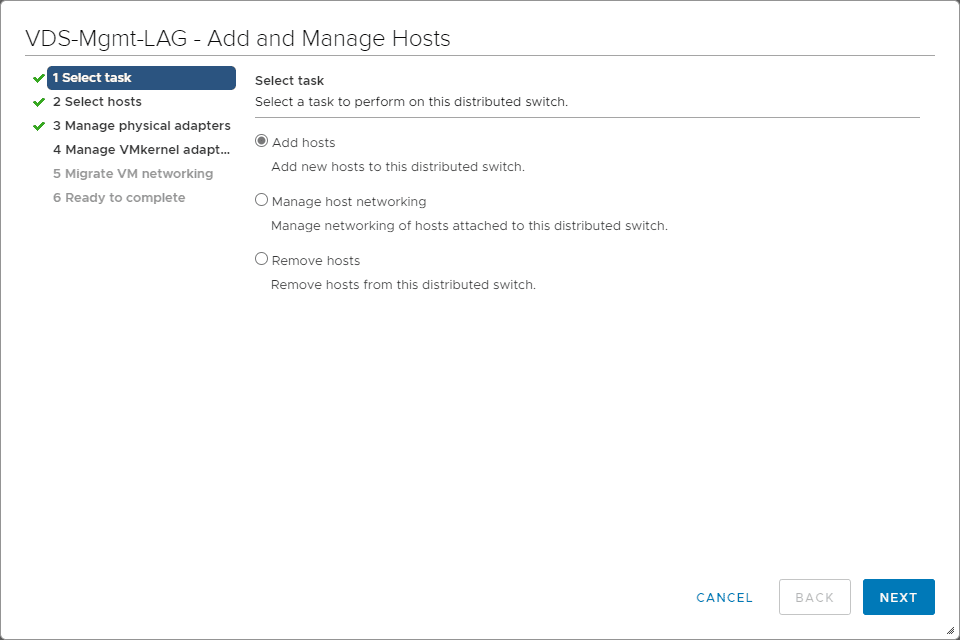Click step 6 Ready to complete
Viewport: 960px width, 640px height.
pos(118,198)
